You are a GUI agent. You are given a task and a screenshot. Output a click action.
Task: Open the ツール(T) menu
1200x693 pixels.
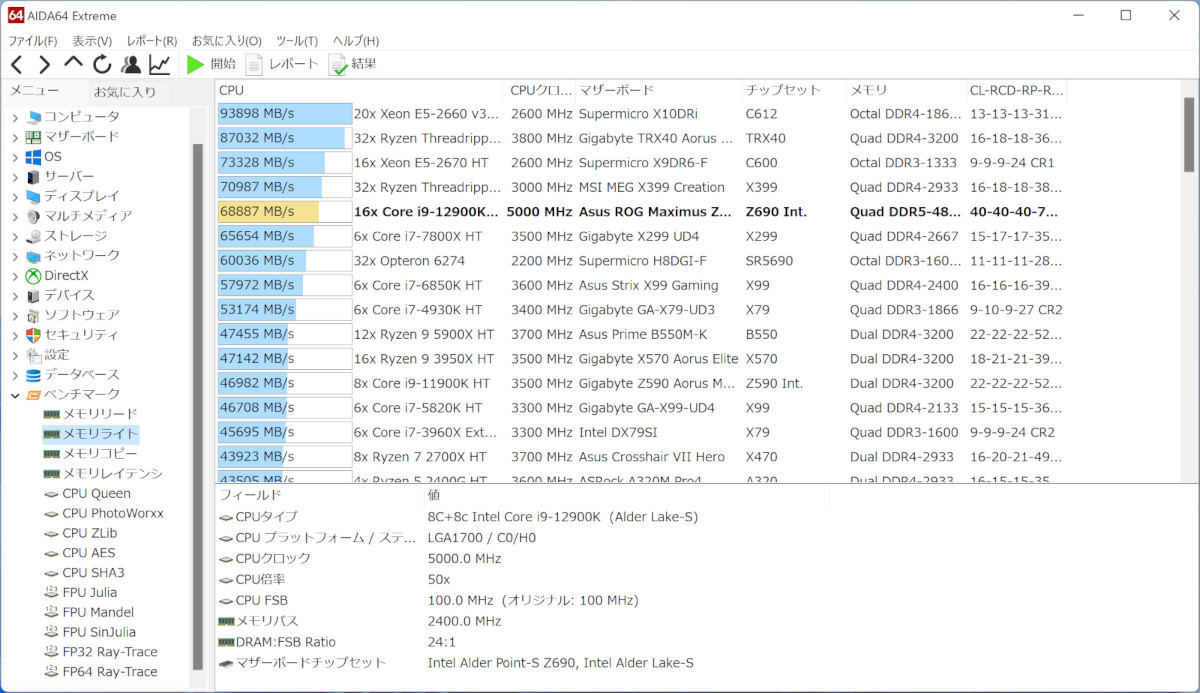coord(297,41)
